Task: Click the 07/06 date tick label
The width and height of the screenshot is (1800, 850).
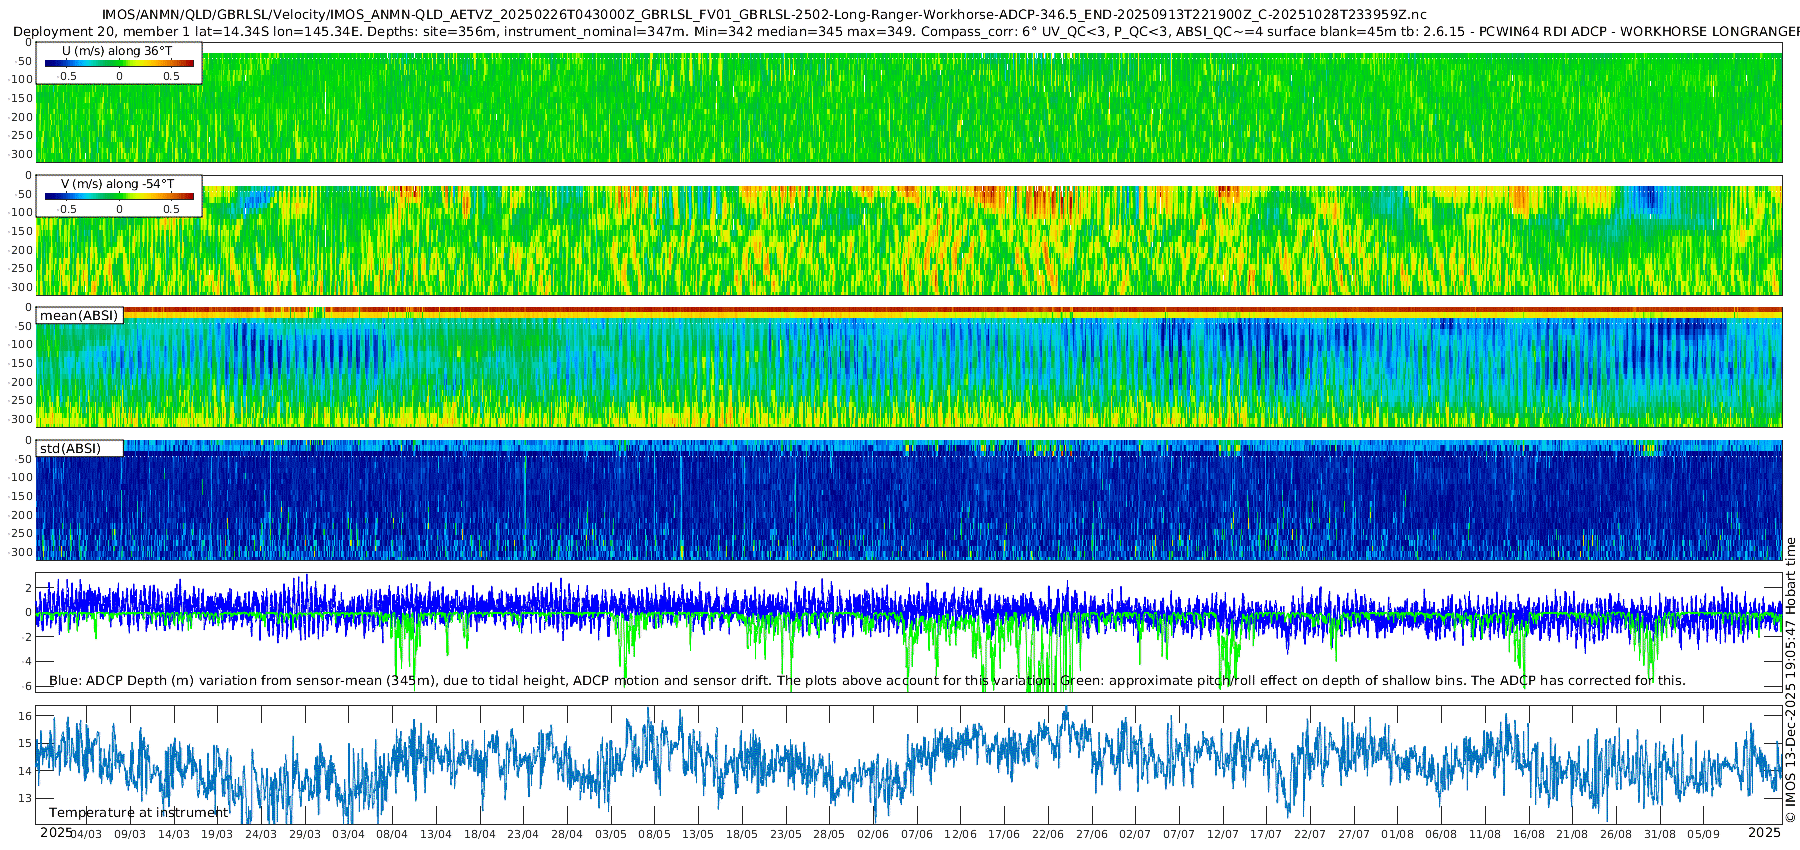Action: (917, 834)
